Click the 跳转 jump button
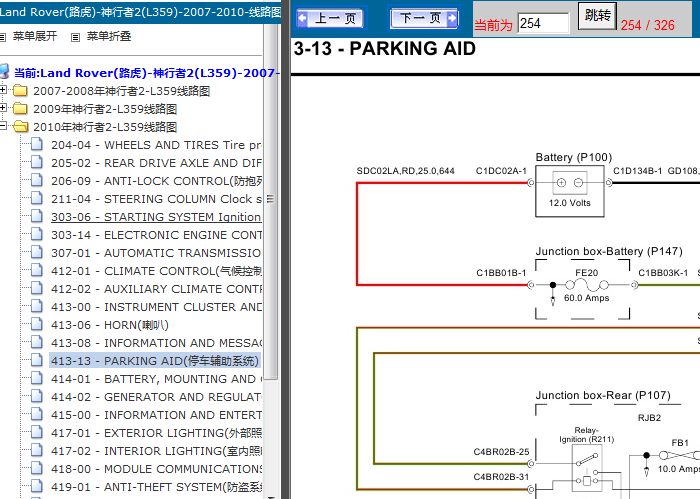 [x=597, y=16]
